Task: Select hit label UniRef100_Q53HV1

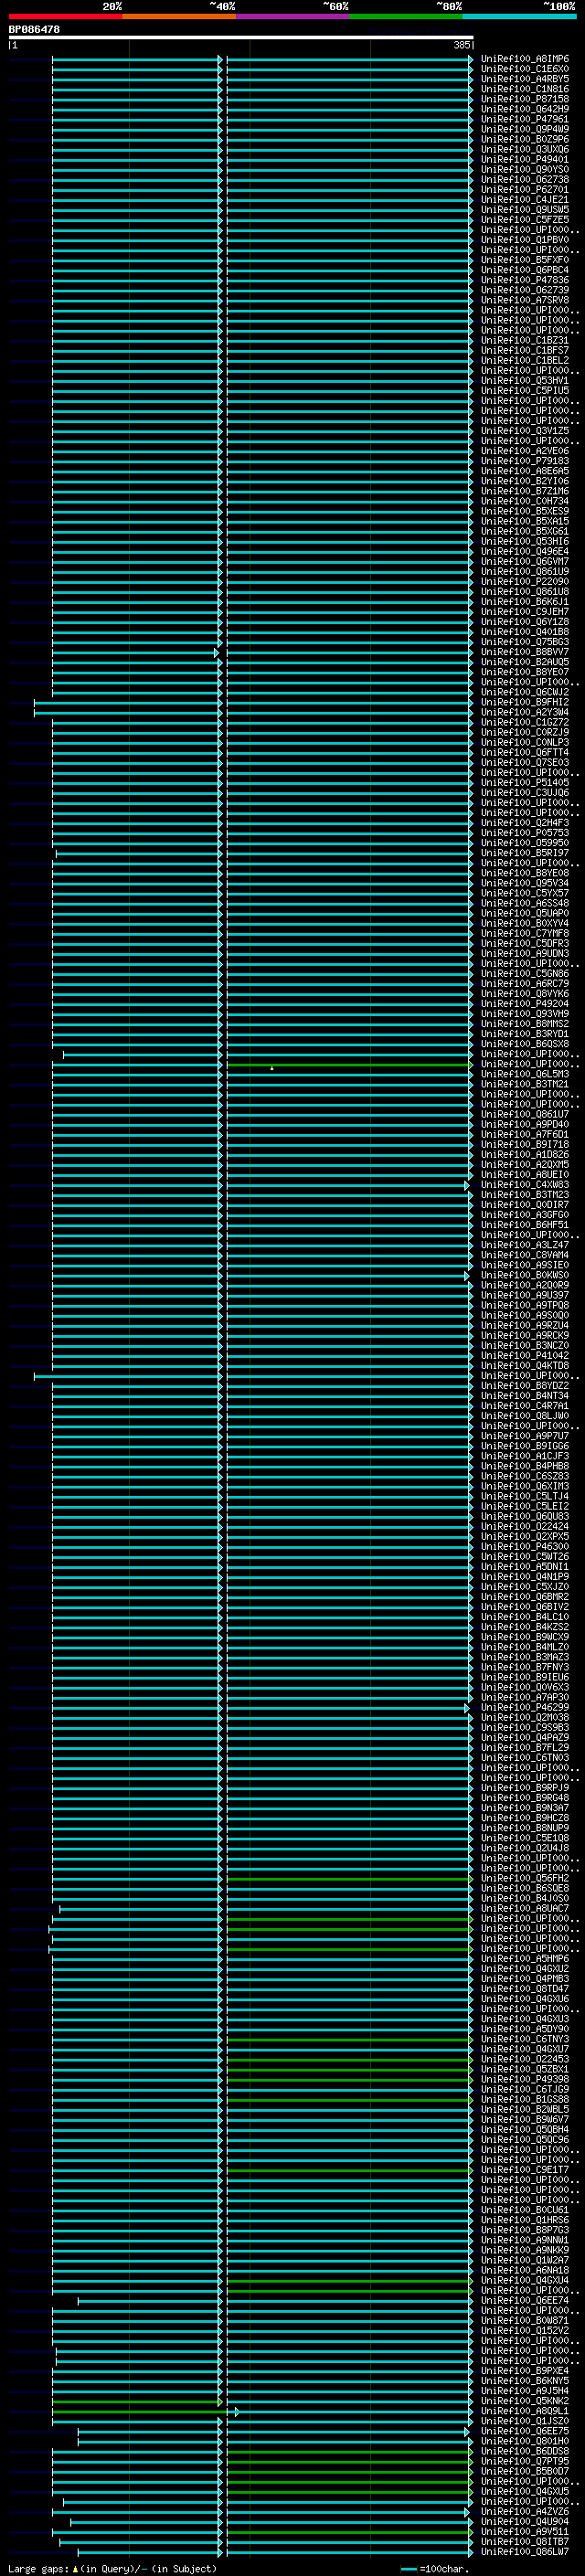Action: click(525, 380)
